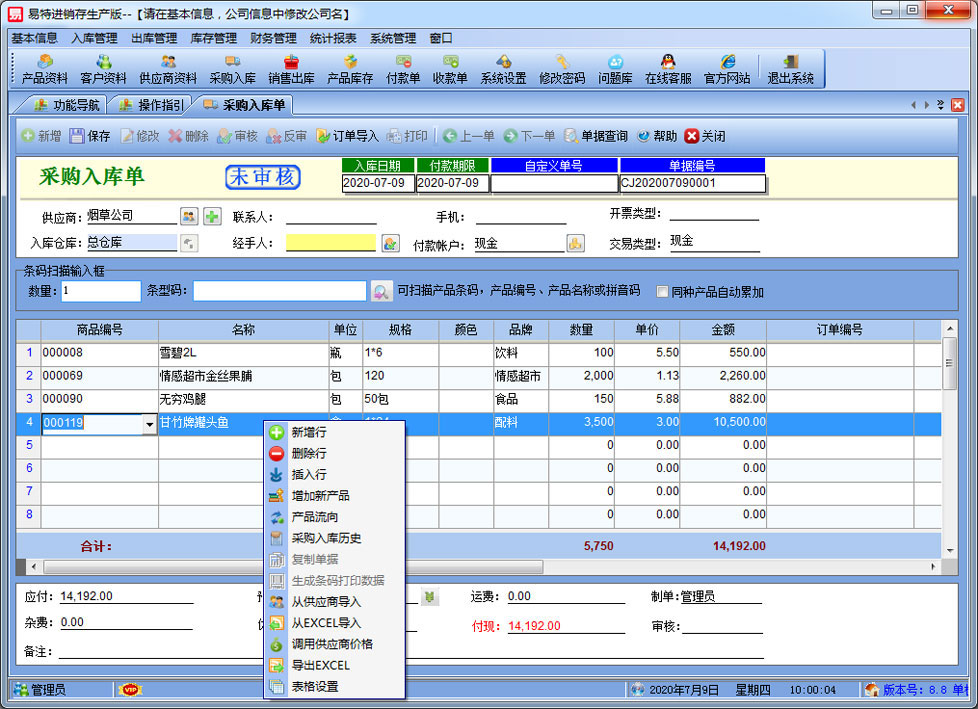Viewport: 978px width, 709px height.
Task: Click the tab list dropdown arrow
Action: 941,105
